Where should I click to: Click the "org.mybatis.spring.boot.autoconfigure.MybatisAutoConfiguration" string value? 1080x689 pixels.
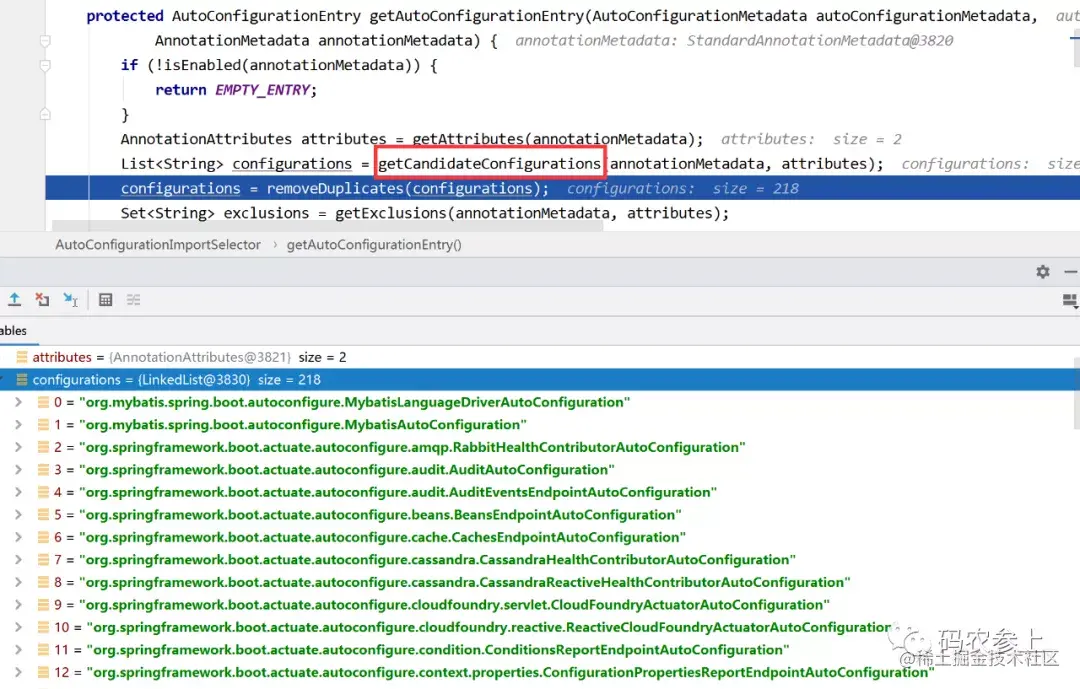point(302,424)
